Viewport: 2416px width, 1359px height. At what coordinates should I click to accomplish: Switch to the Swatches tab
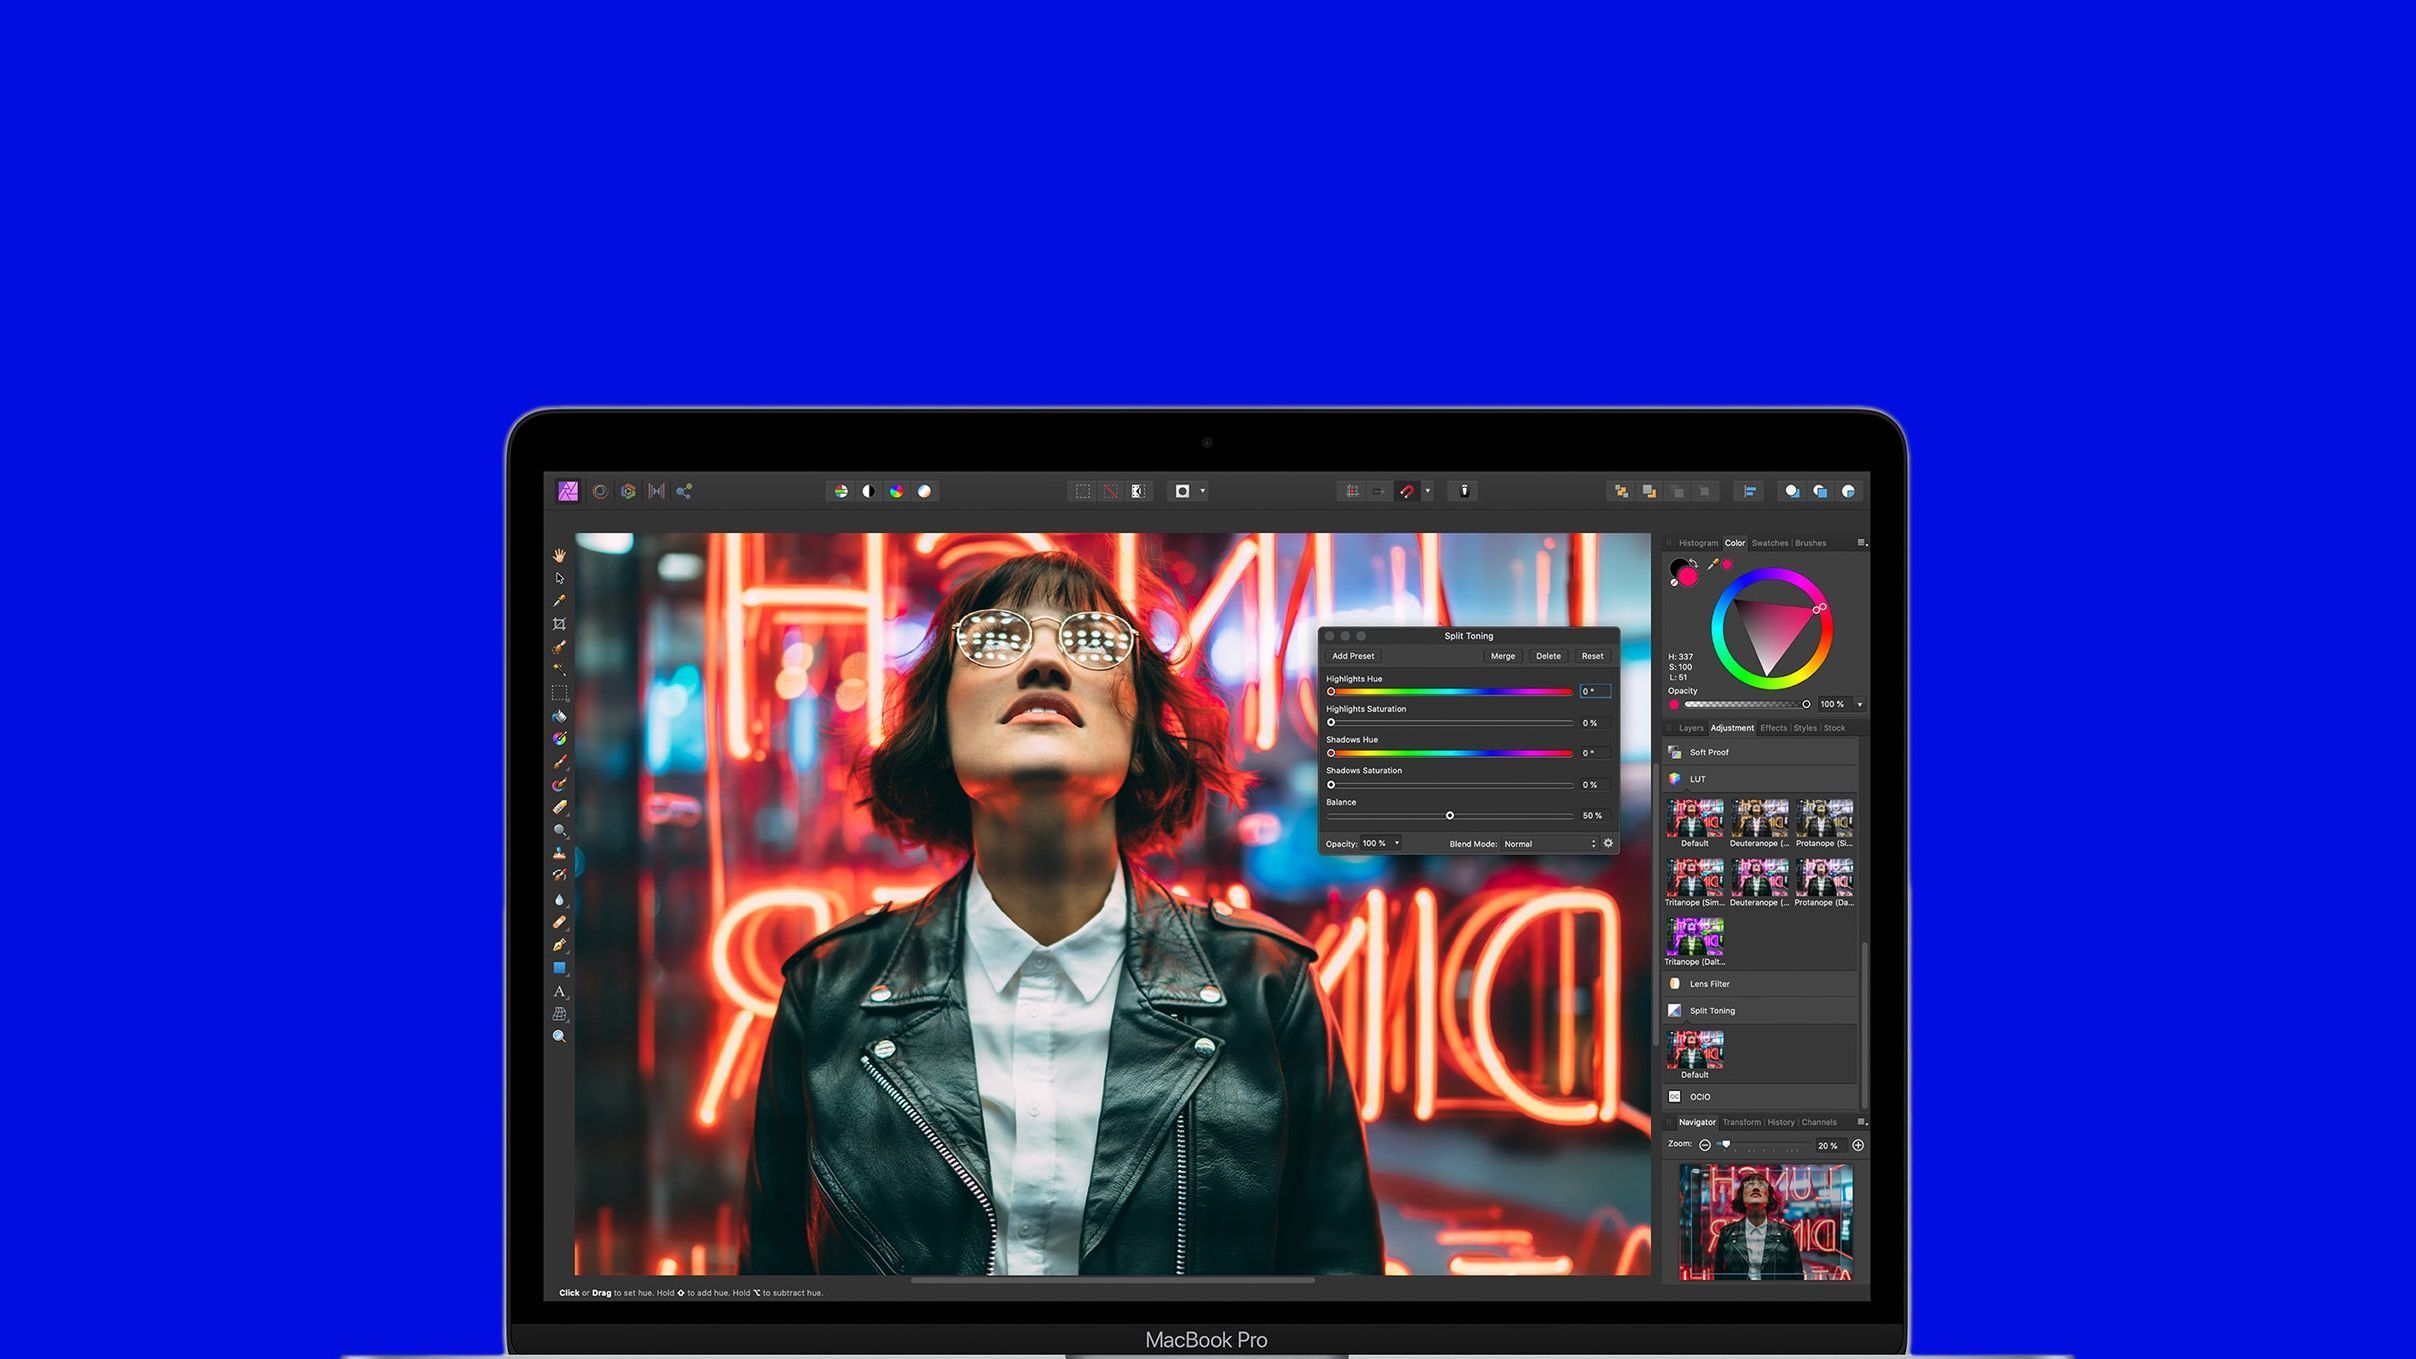coord(1769,543)
